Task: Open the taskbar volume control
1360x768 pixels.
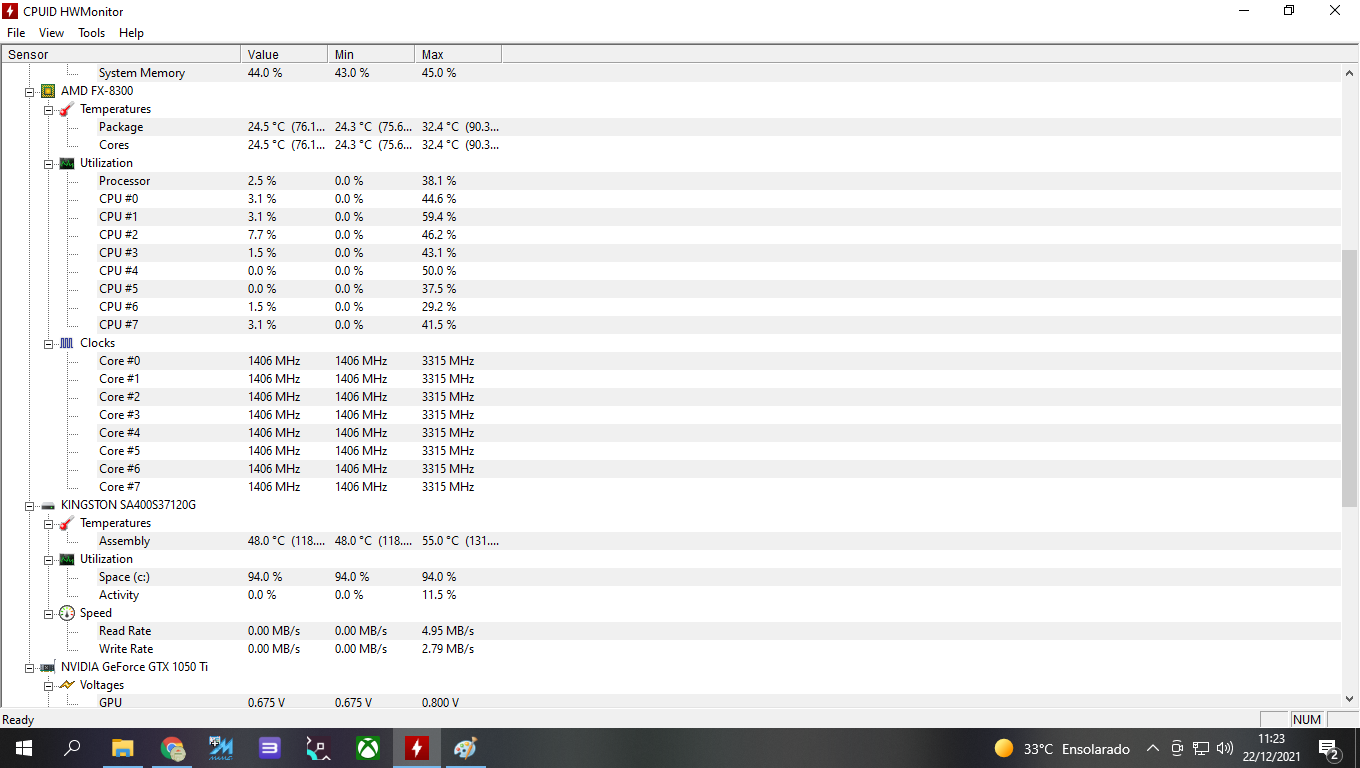Action: [x=1225, y=748]
